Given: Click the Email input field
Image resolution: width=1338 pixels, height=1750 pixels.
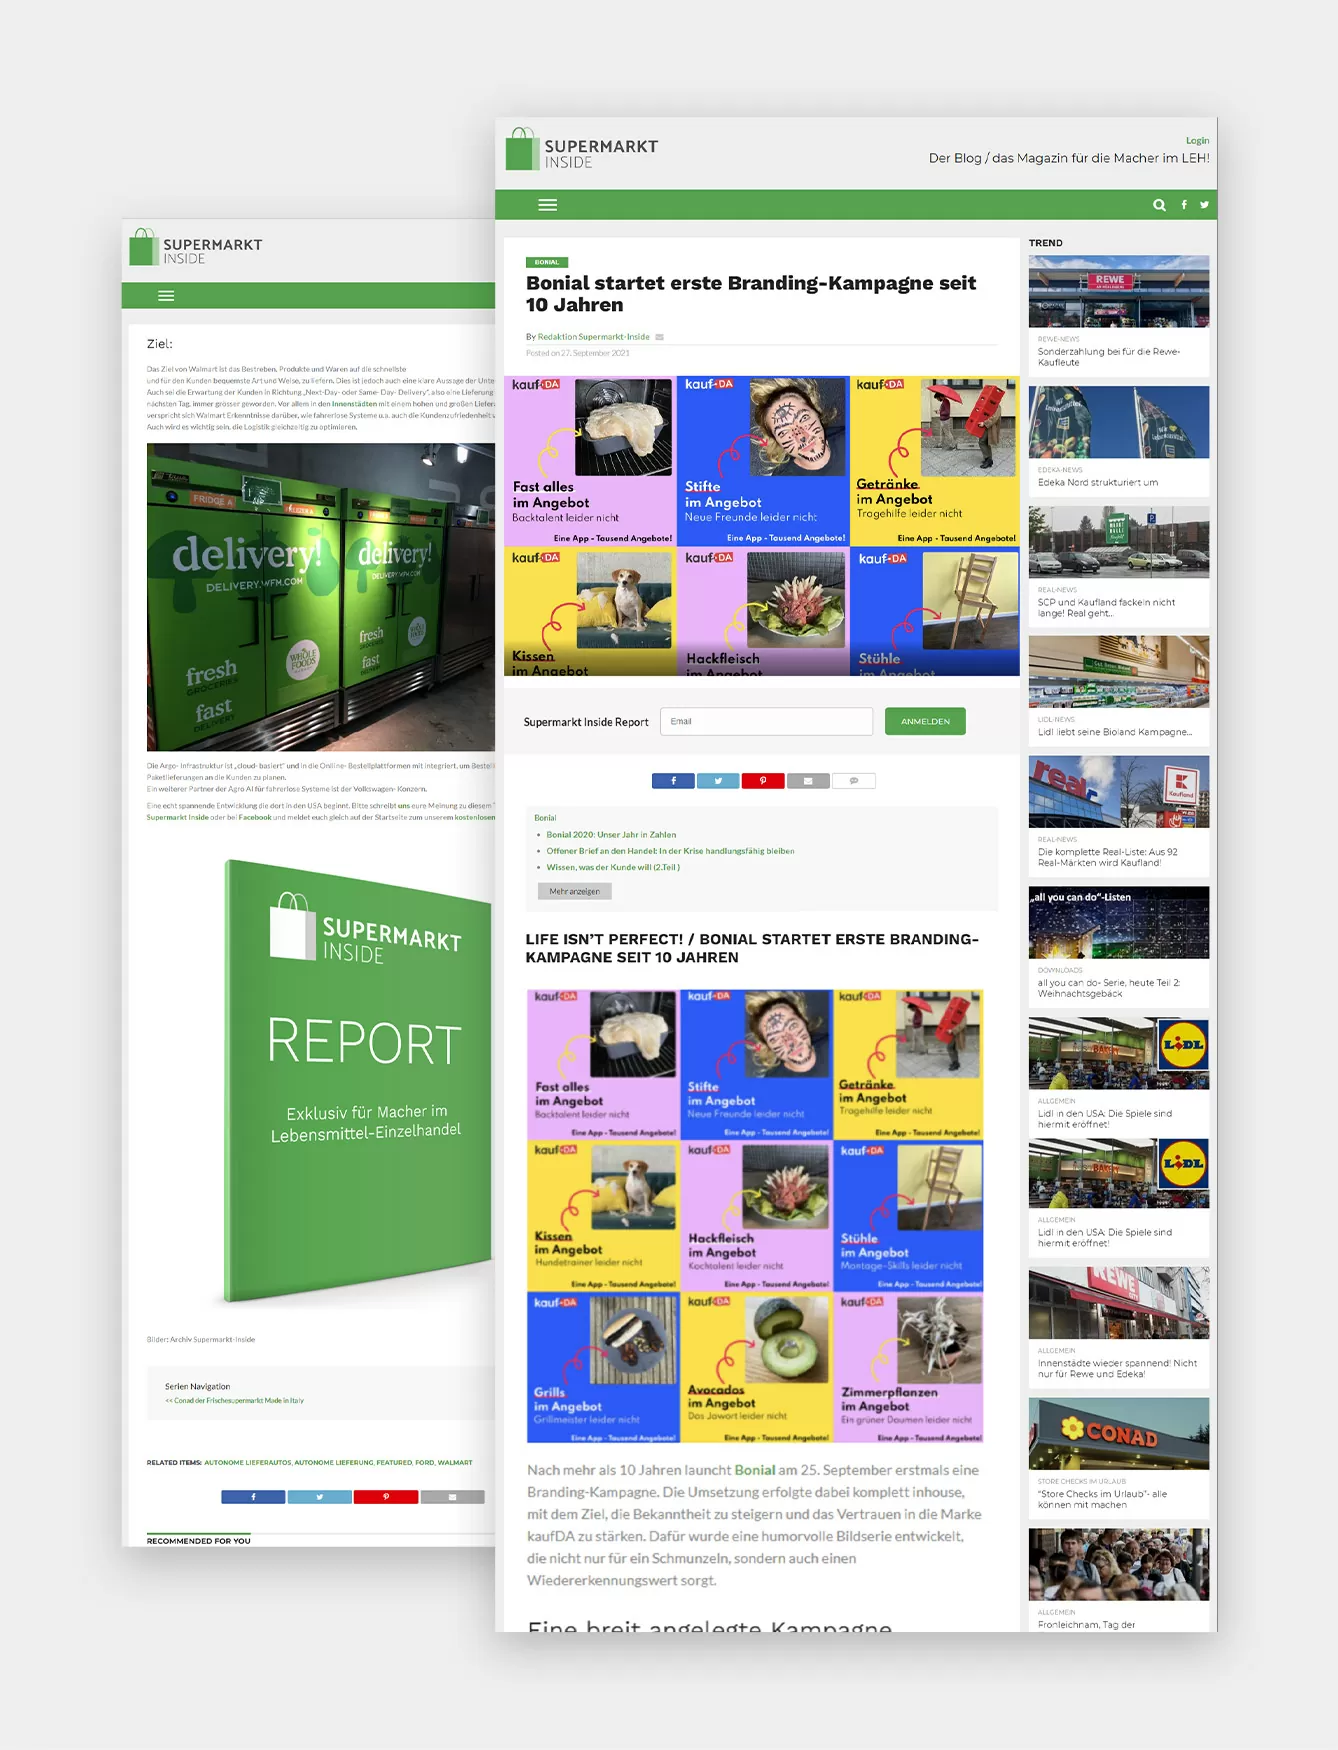Looking at the screenshot, I should (x=766, y=722).
